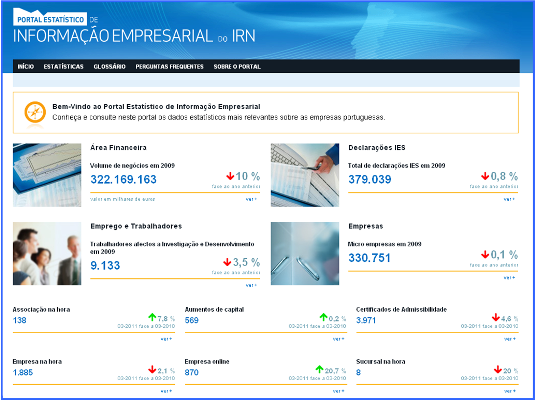Click green arrow next to 20,7 %

coord(319,369)
